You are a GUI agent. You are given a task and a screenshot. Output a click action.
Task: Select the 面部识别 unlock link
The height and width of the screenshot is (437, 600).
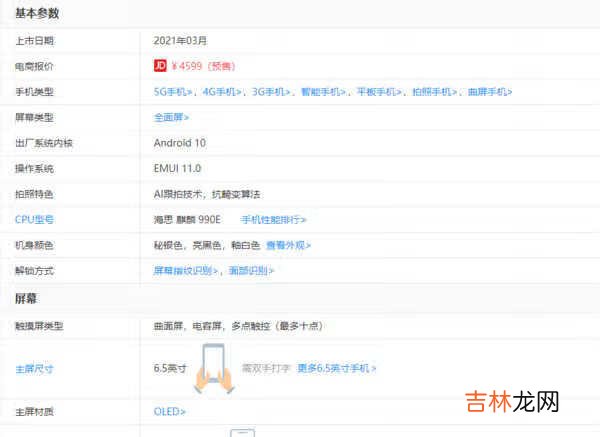click(x=251, y=270)
